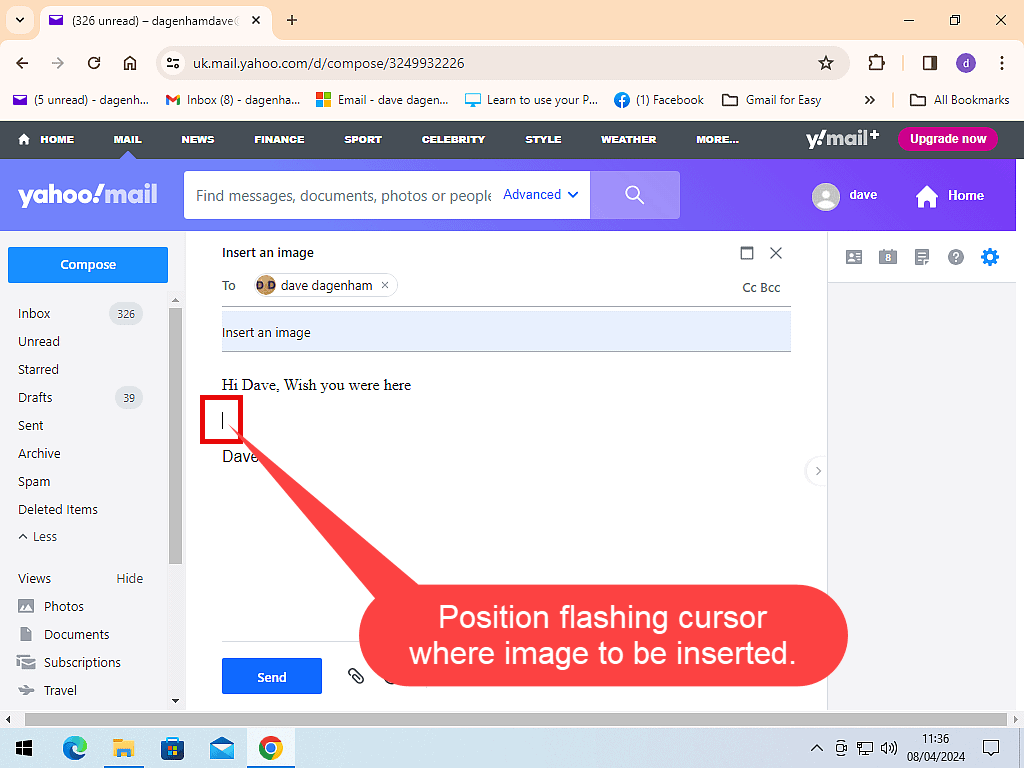Open Help via the question mark icon
The image size is (1024, 768).
coord(956,257)
